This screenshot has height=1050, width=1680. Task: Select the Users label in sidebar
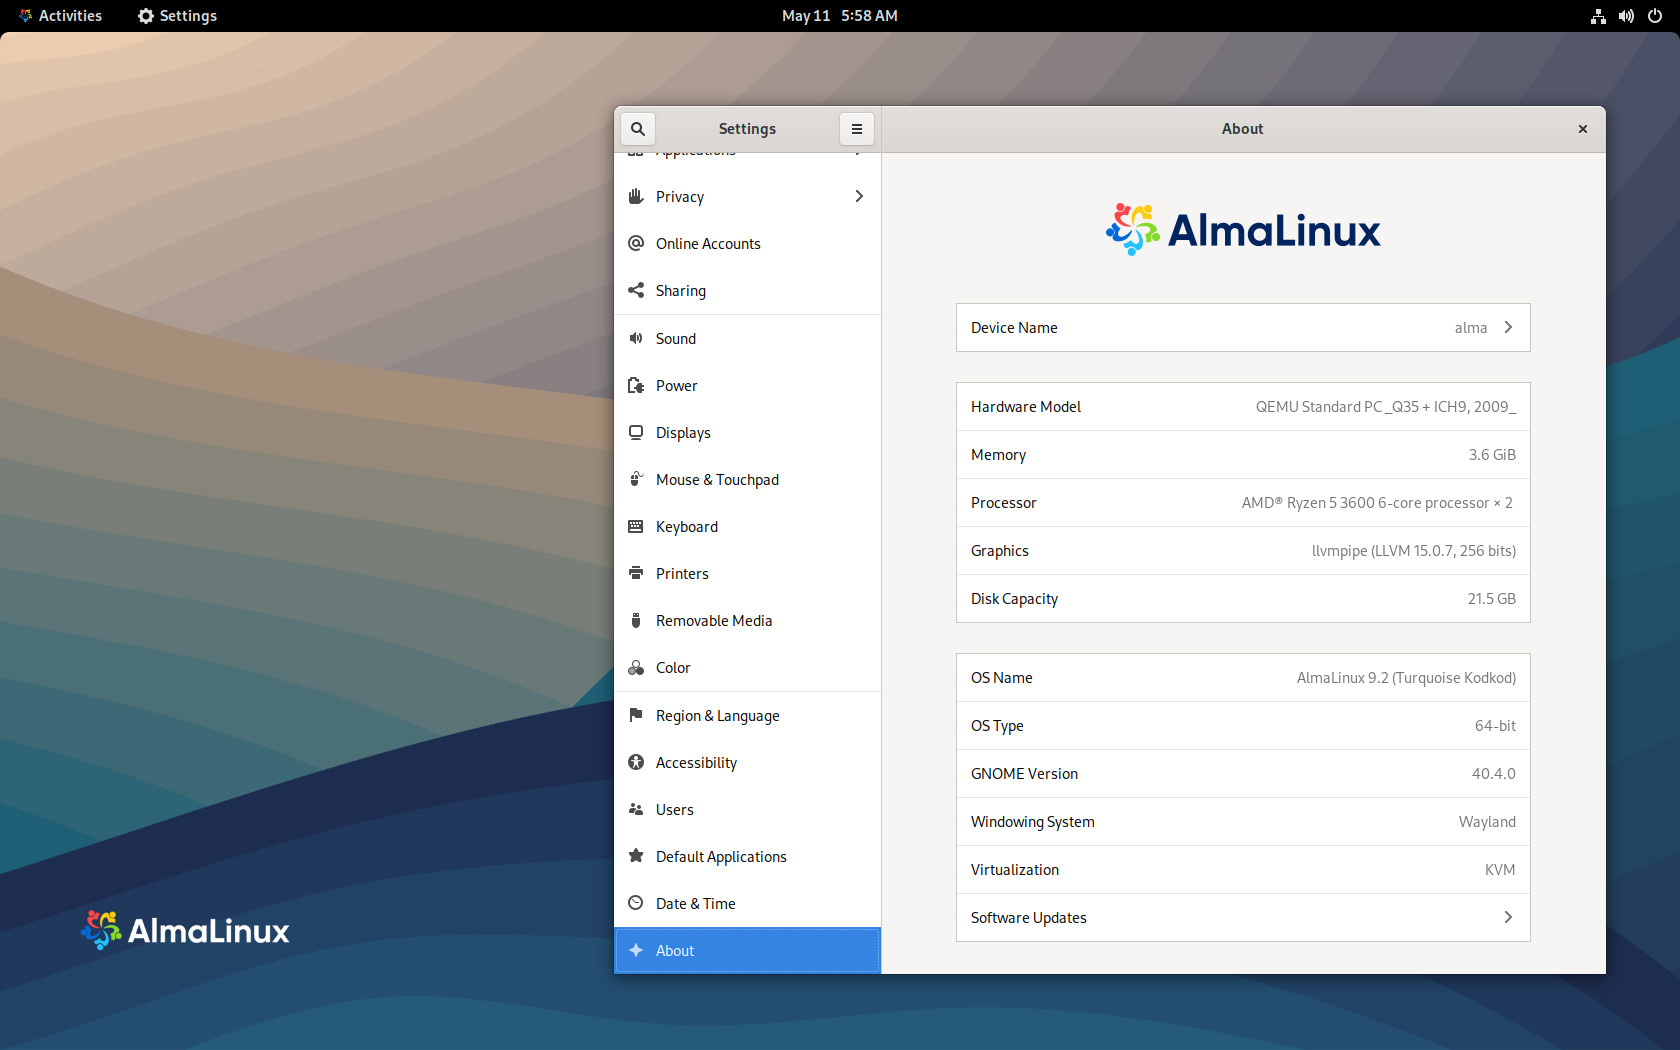[x=674, y=810]
